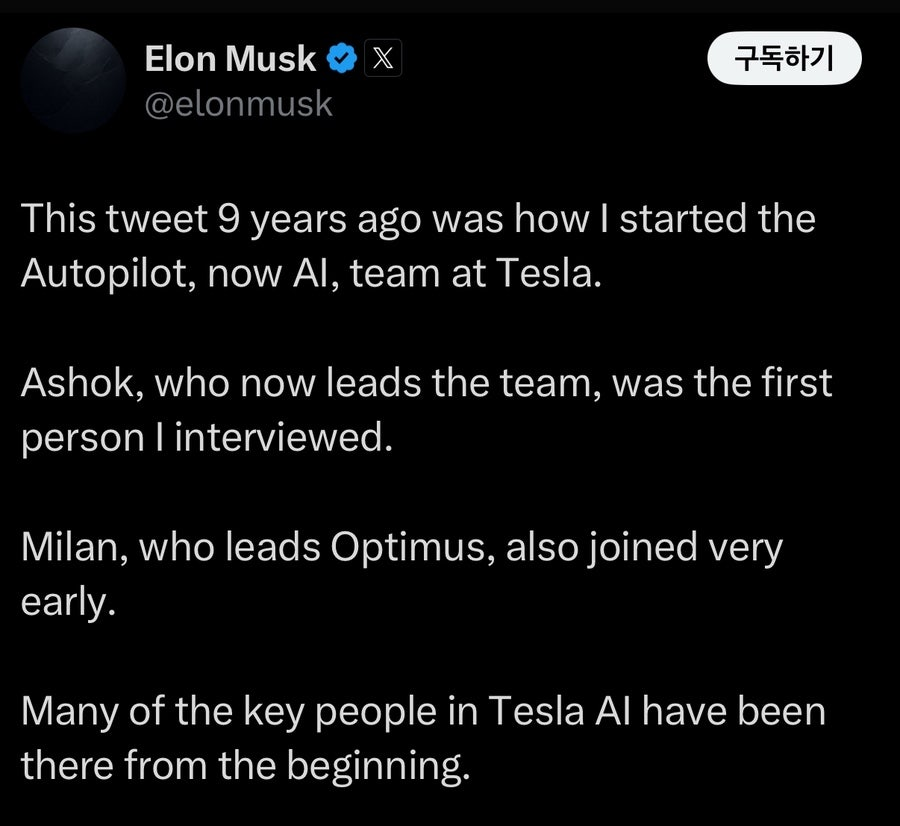Click the name 'Ashok' in the tweet
Screen dimensions: 900x826
pos(77,382)
